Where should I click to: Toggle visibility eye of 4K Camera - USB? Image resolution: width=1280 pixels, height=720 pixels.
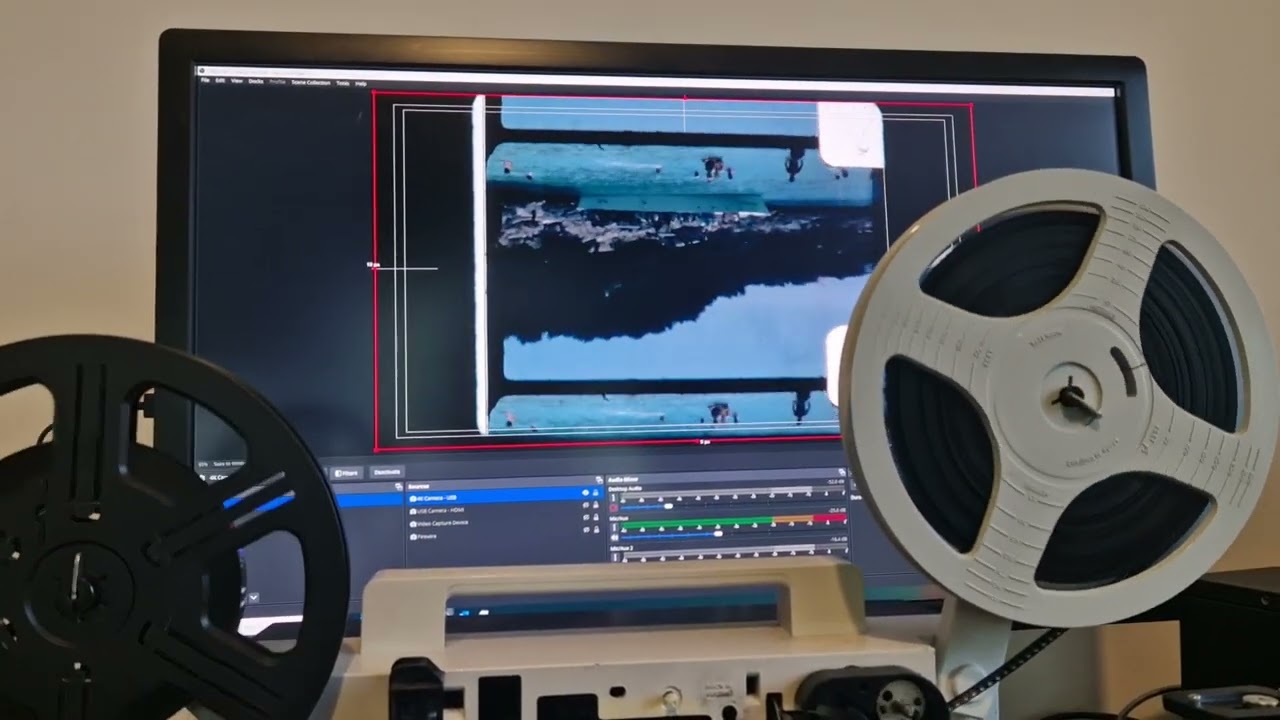click(x=586, y=492)
